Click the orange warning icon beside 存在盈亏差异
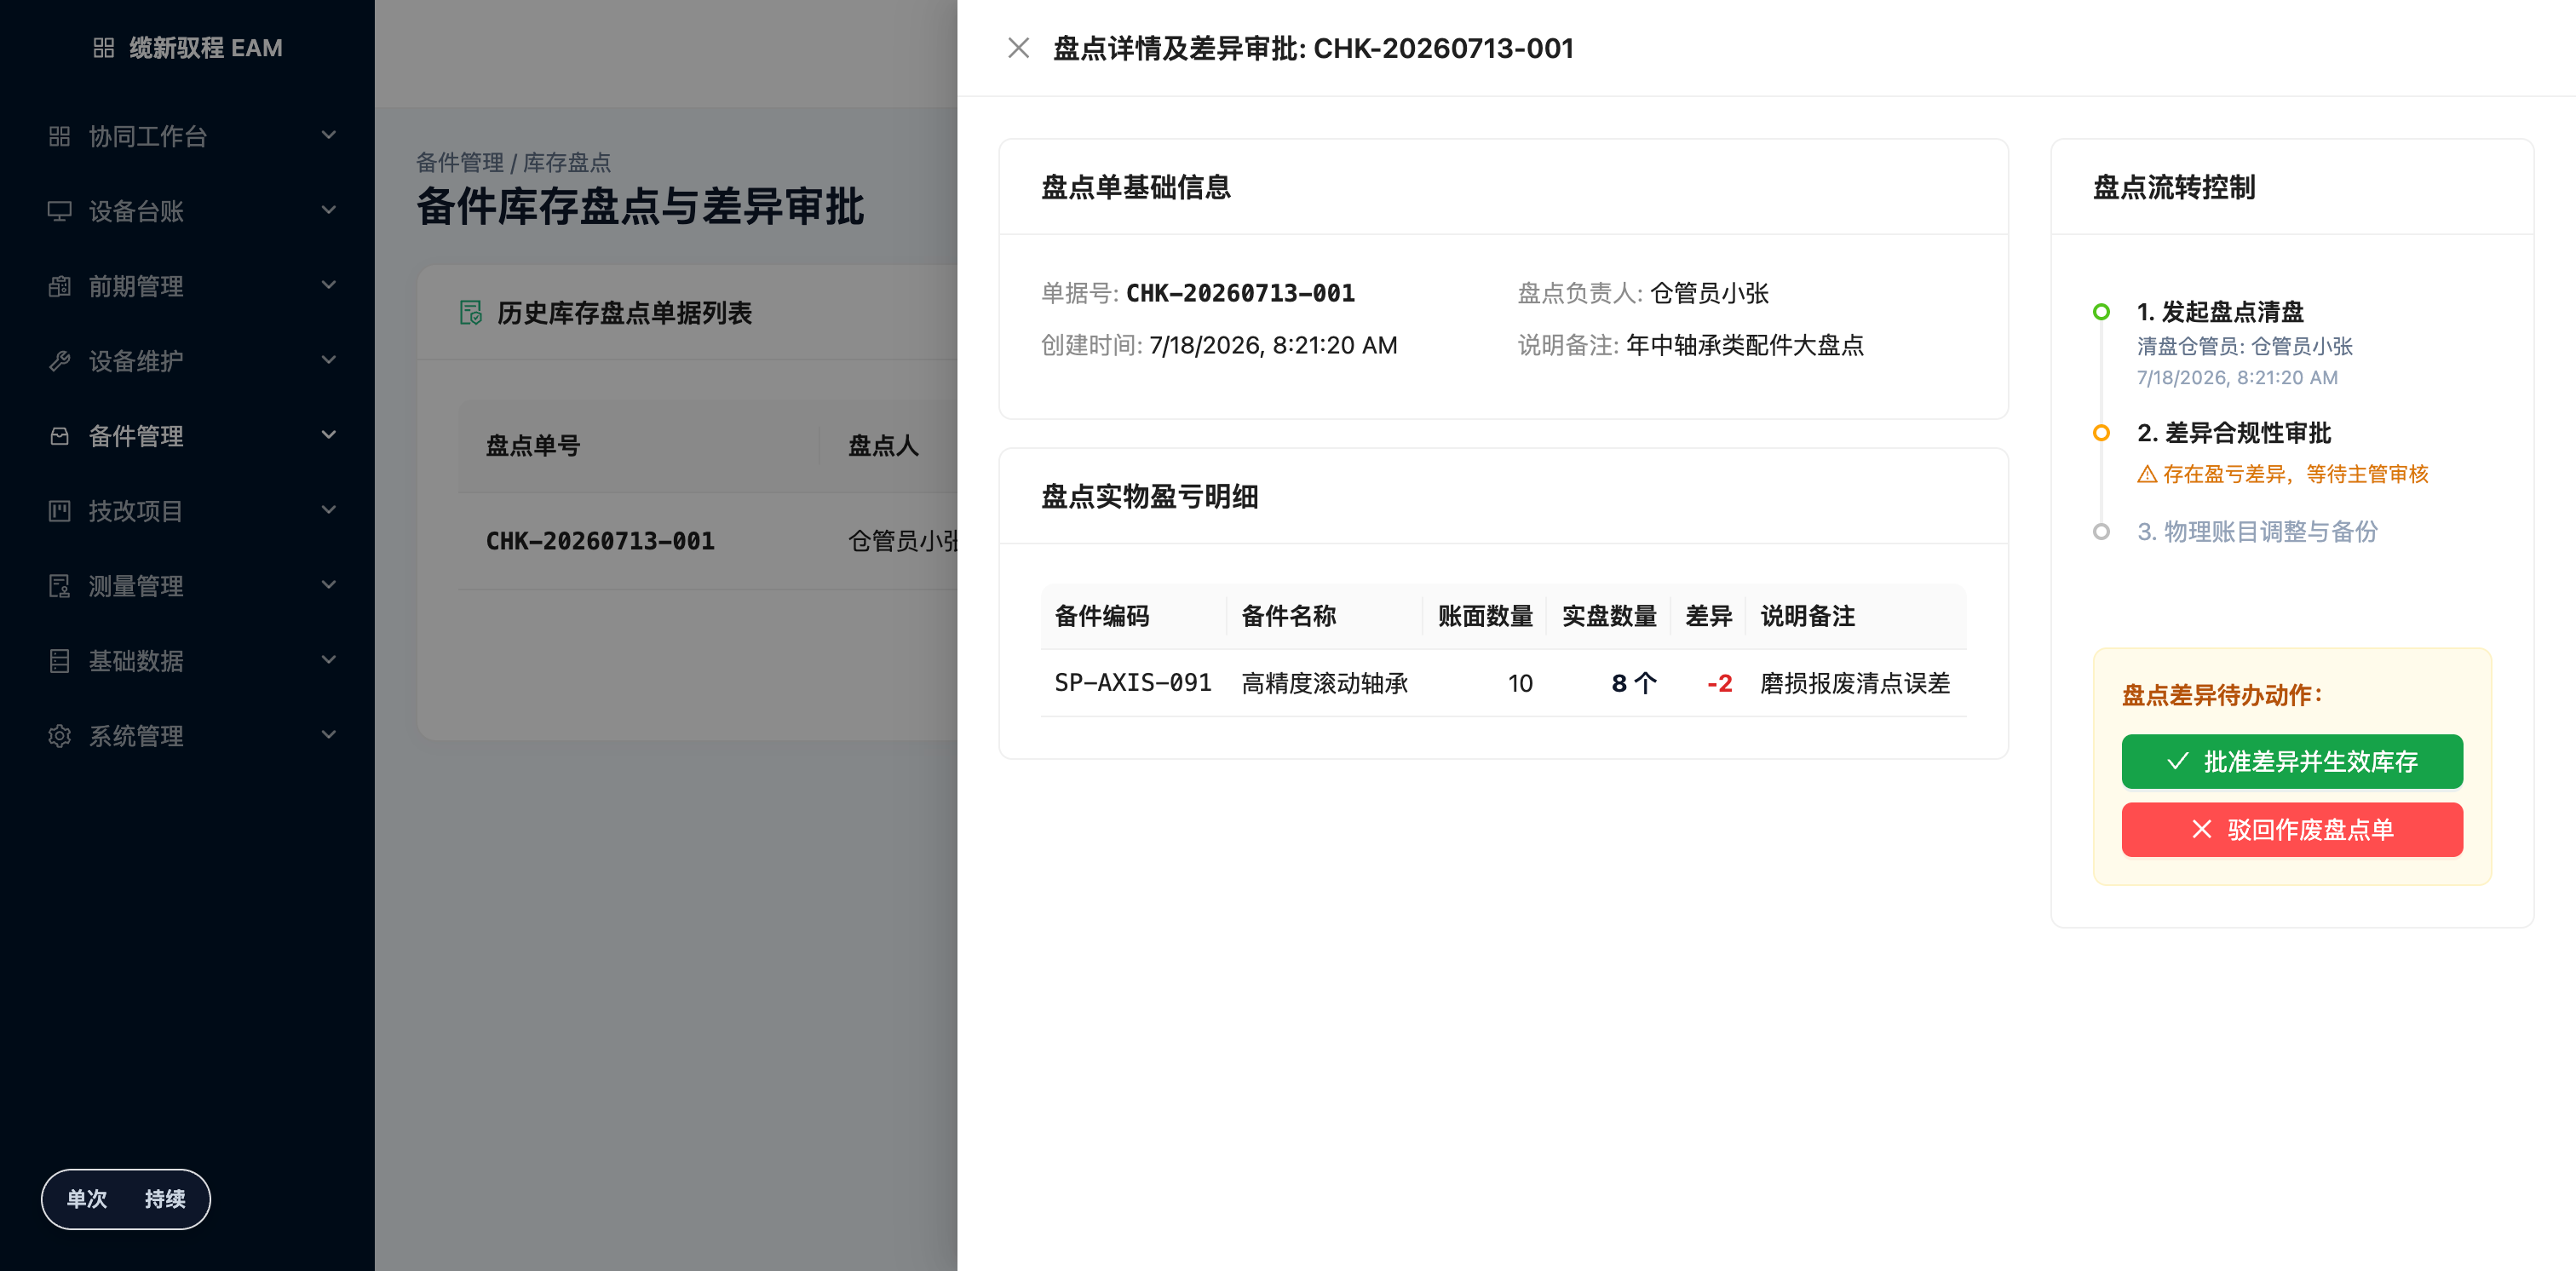This screenshot has height=1271, width=2576. pos(2146,474)
